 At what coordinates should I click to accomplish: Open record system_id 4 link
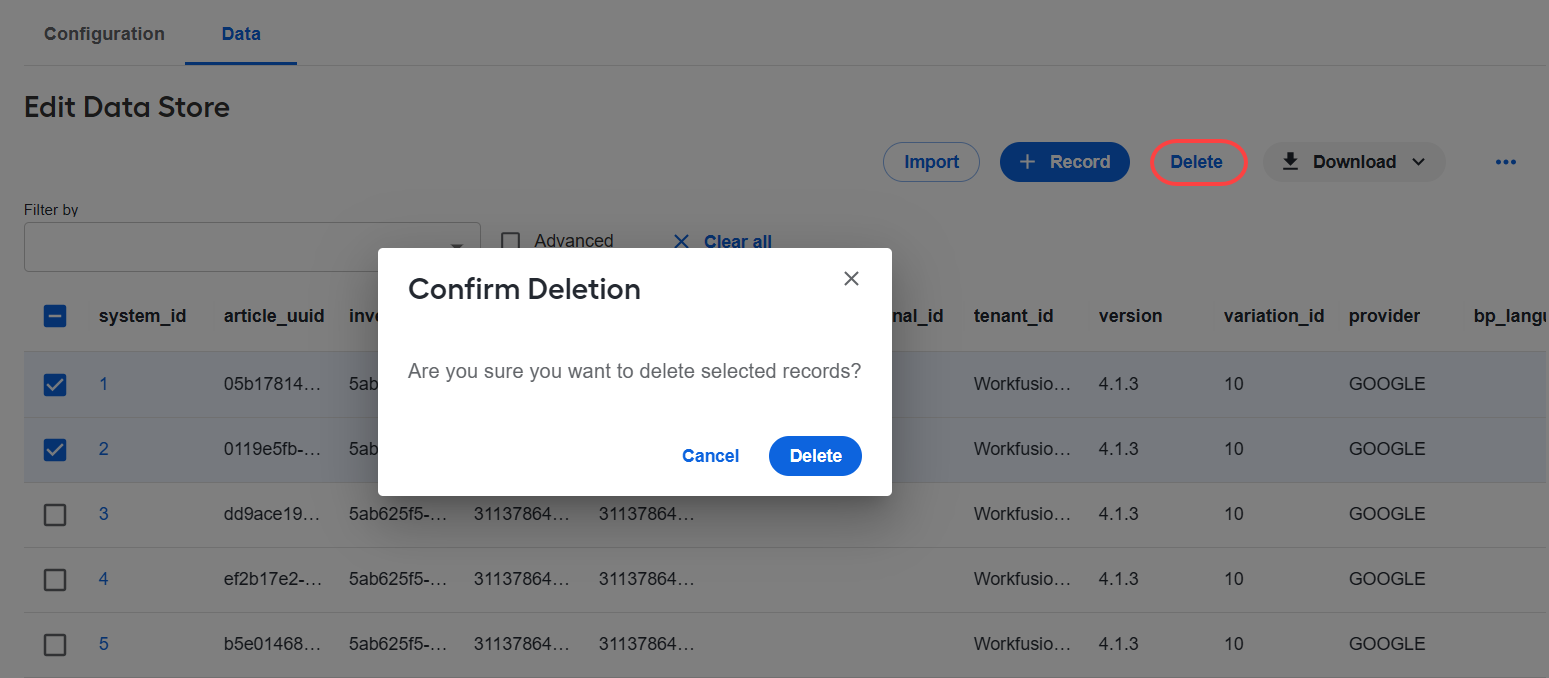(103, 579)
